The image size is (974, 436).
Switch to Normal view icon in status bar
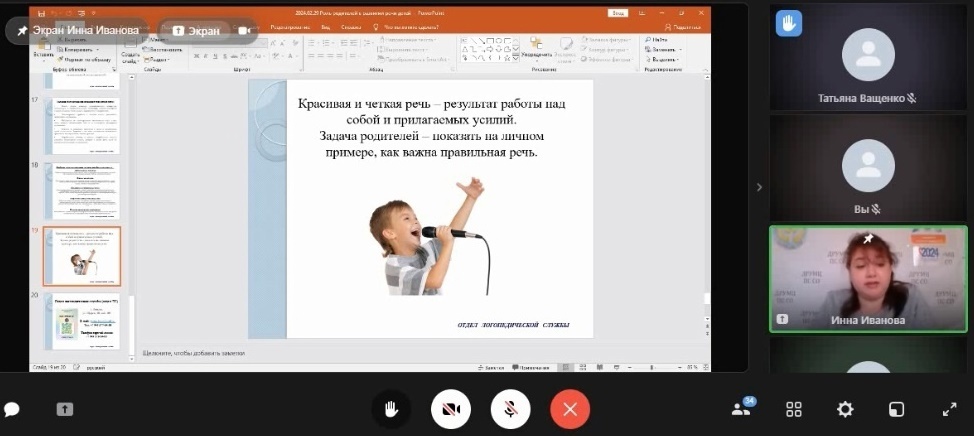coord(566,368)
